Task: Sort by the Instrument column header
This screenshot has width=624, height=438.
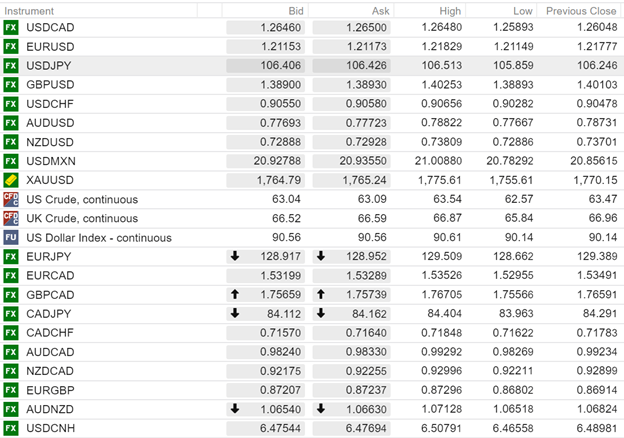Action: pyautogui.click(x=29, y=10)
